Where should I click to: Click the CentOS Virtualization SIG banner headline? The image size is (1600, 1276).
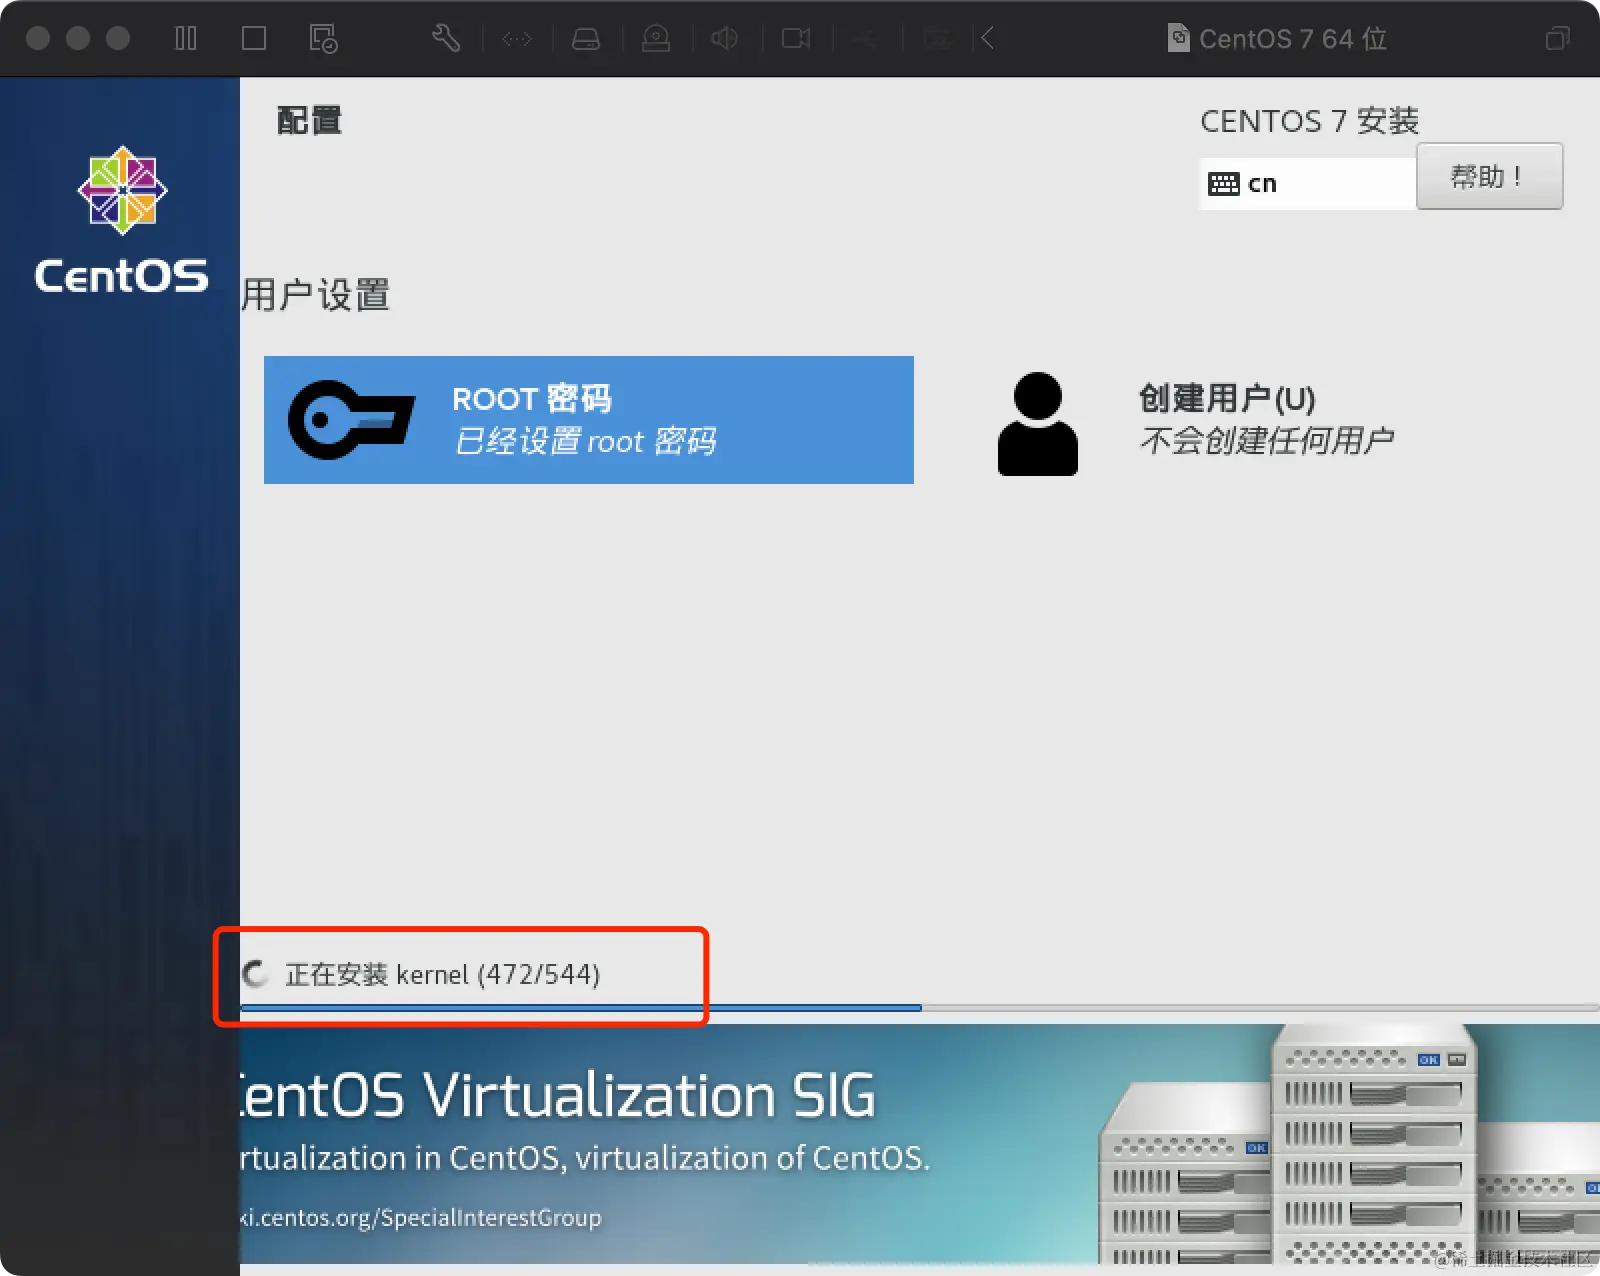coord(558,1095)
